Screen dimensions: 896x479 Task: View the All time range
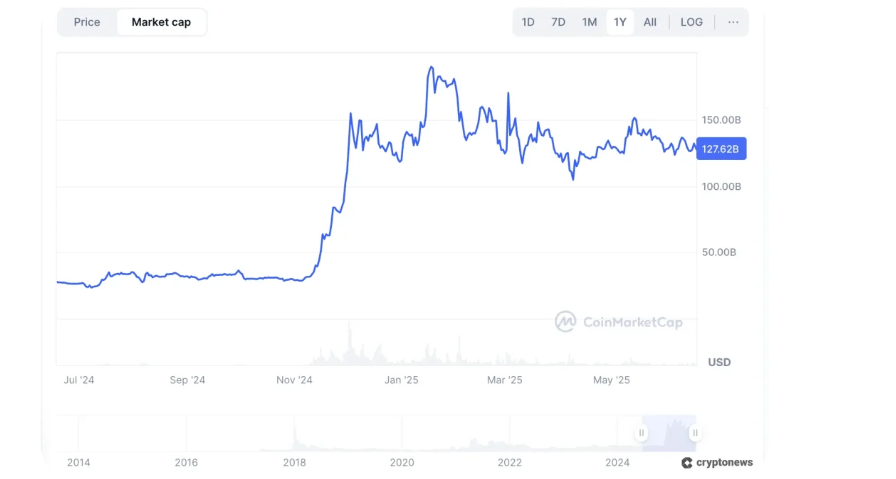point(650,22)
